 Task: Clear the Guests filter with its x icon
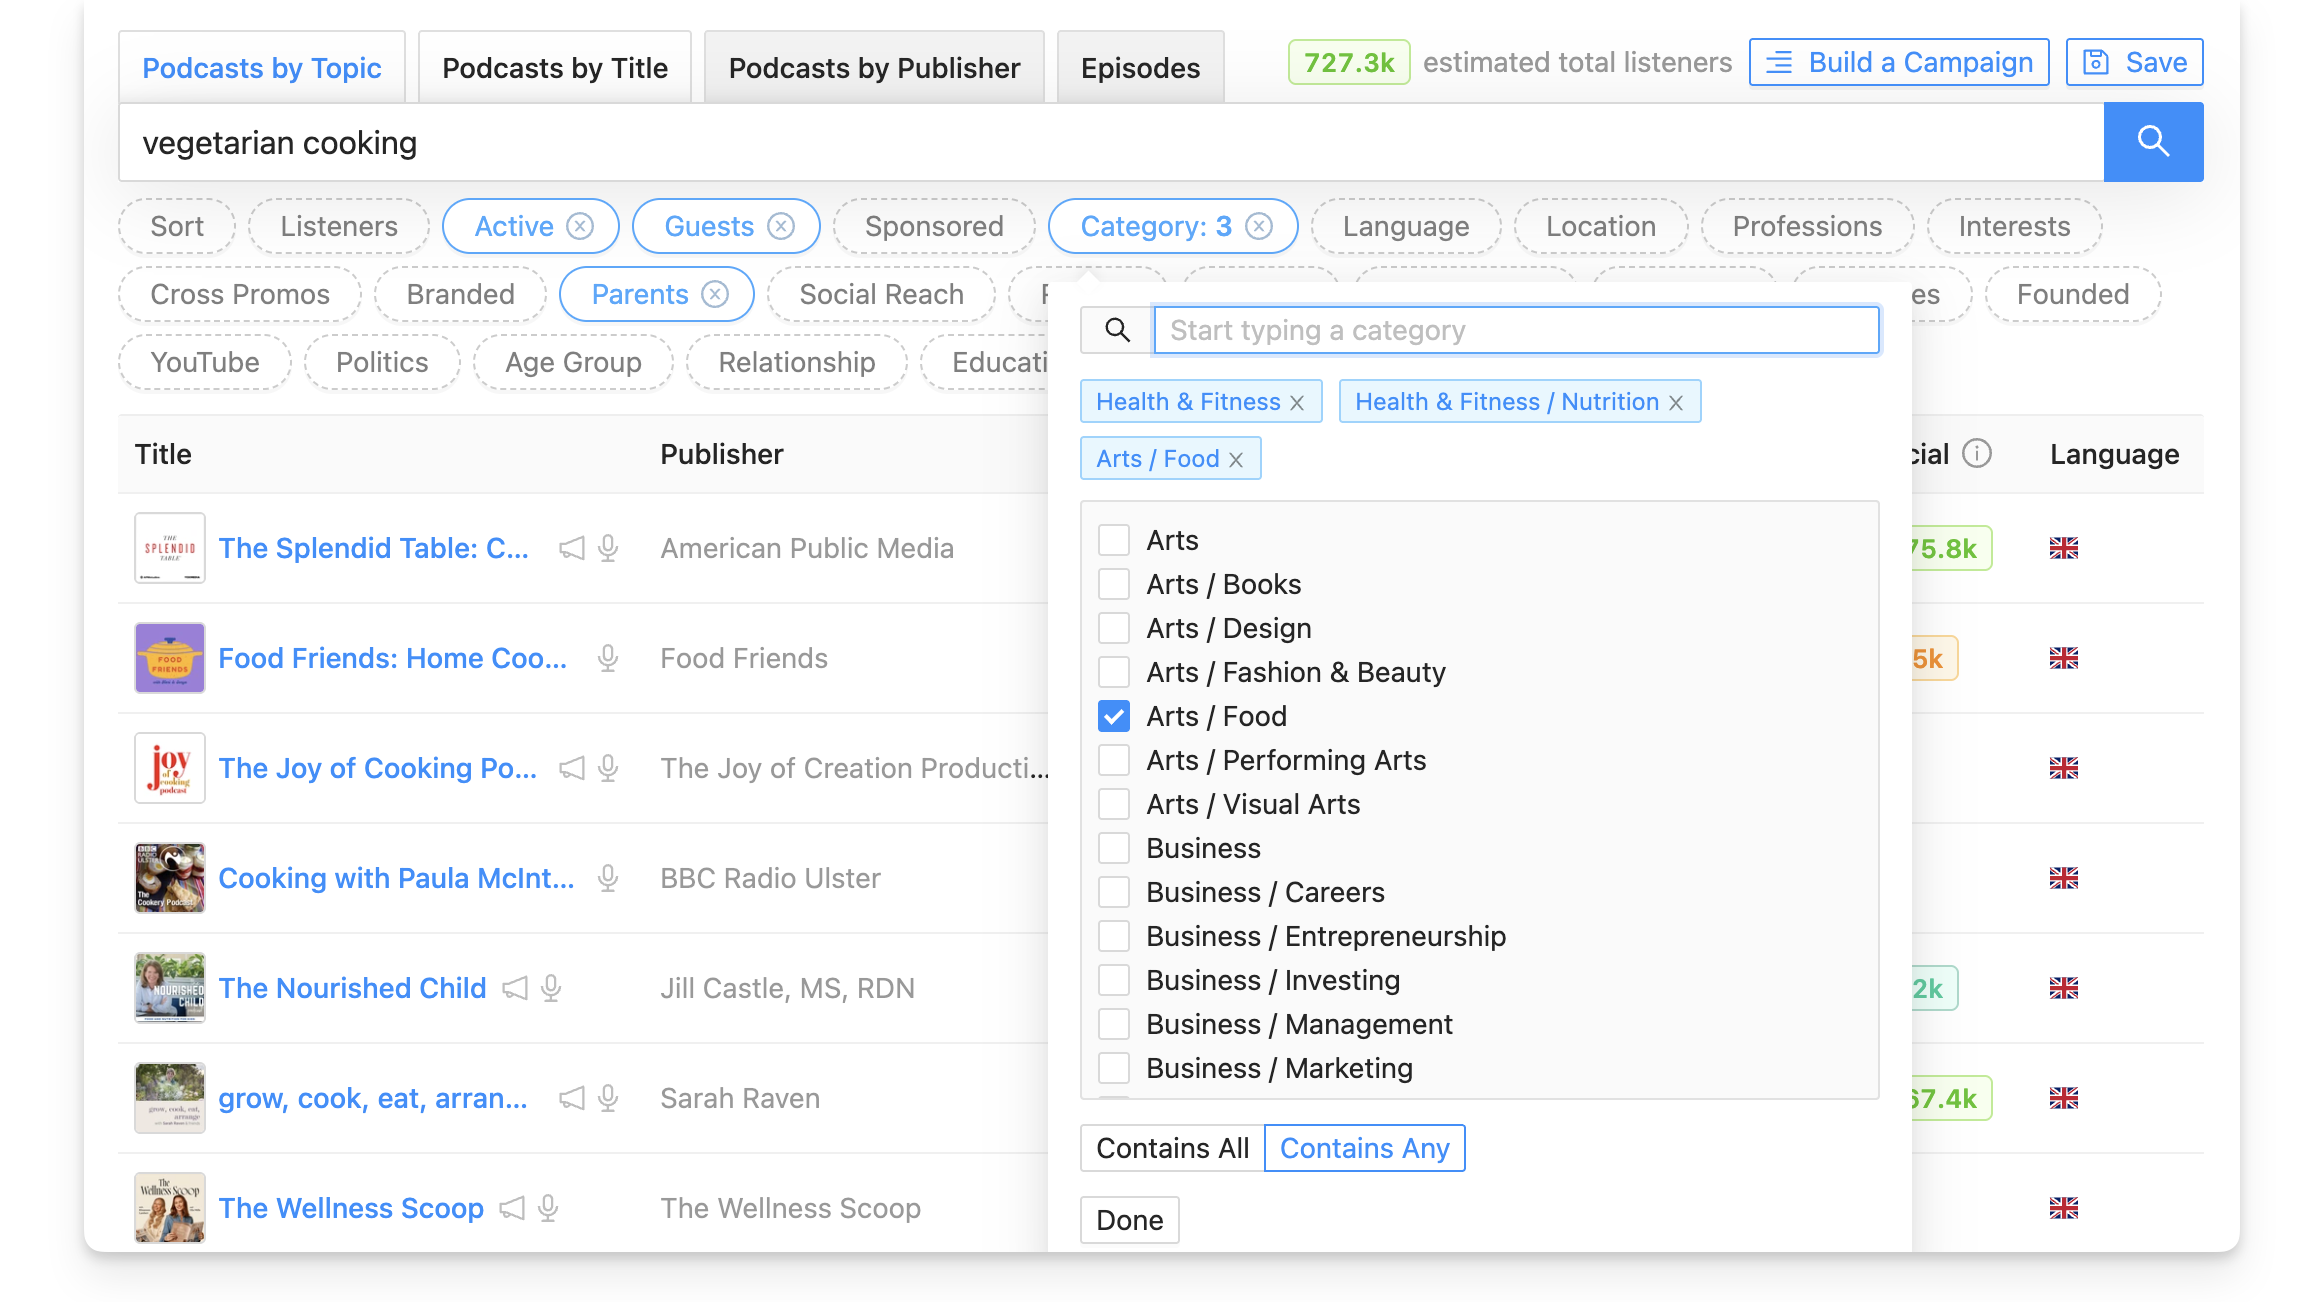tap(781, 226)
